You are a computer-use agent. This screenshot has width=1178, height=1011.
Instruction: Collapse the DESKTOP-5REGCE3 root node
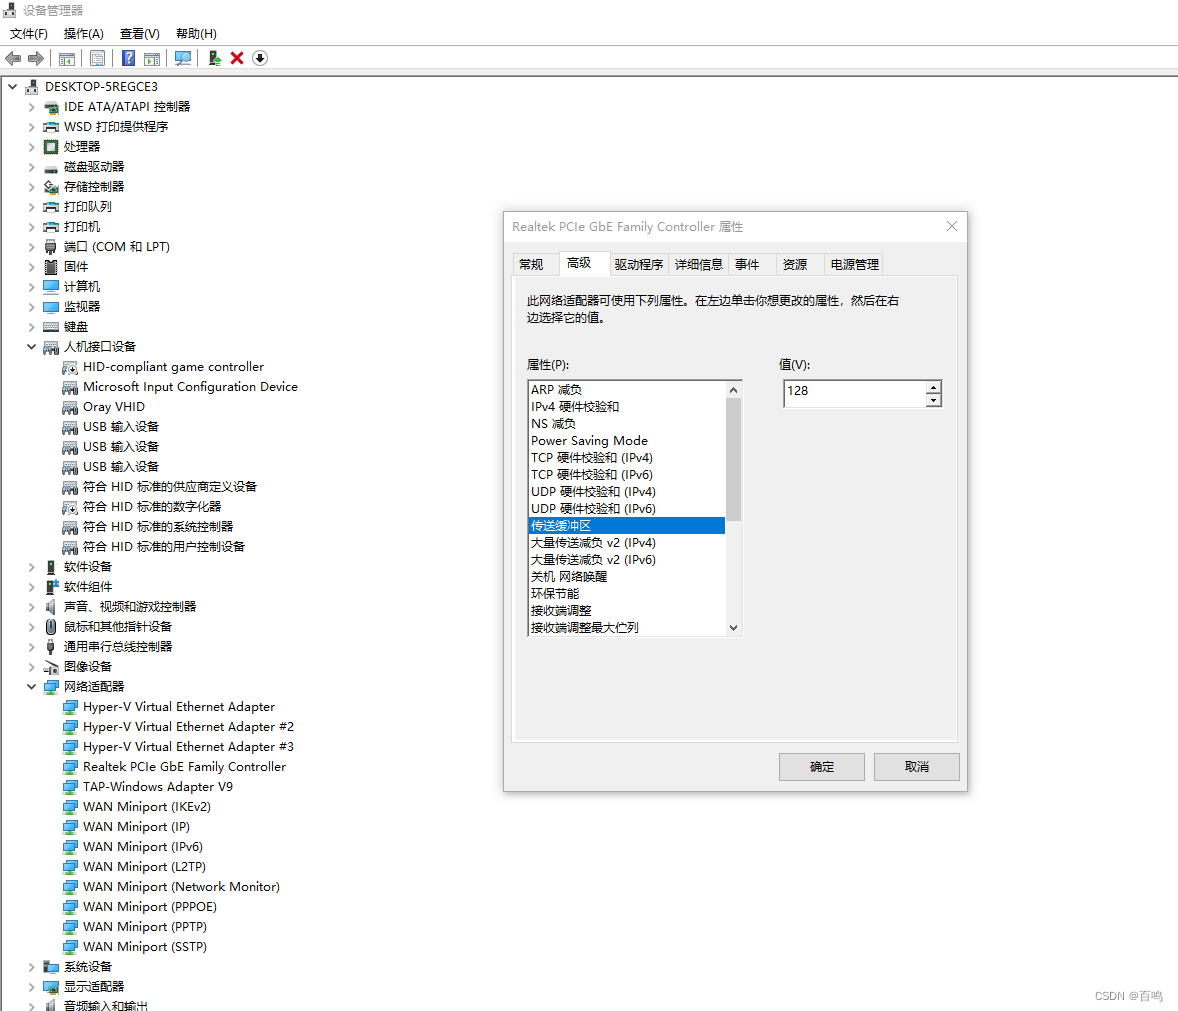coord(13,86)
